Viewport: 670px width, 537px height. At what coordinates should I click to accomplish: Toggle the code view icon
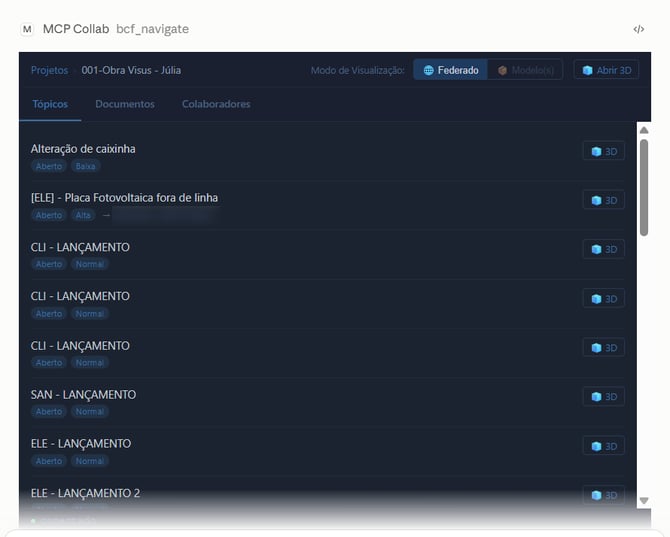(638, 29)
